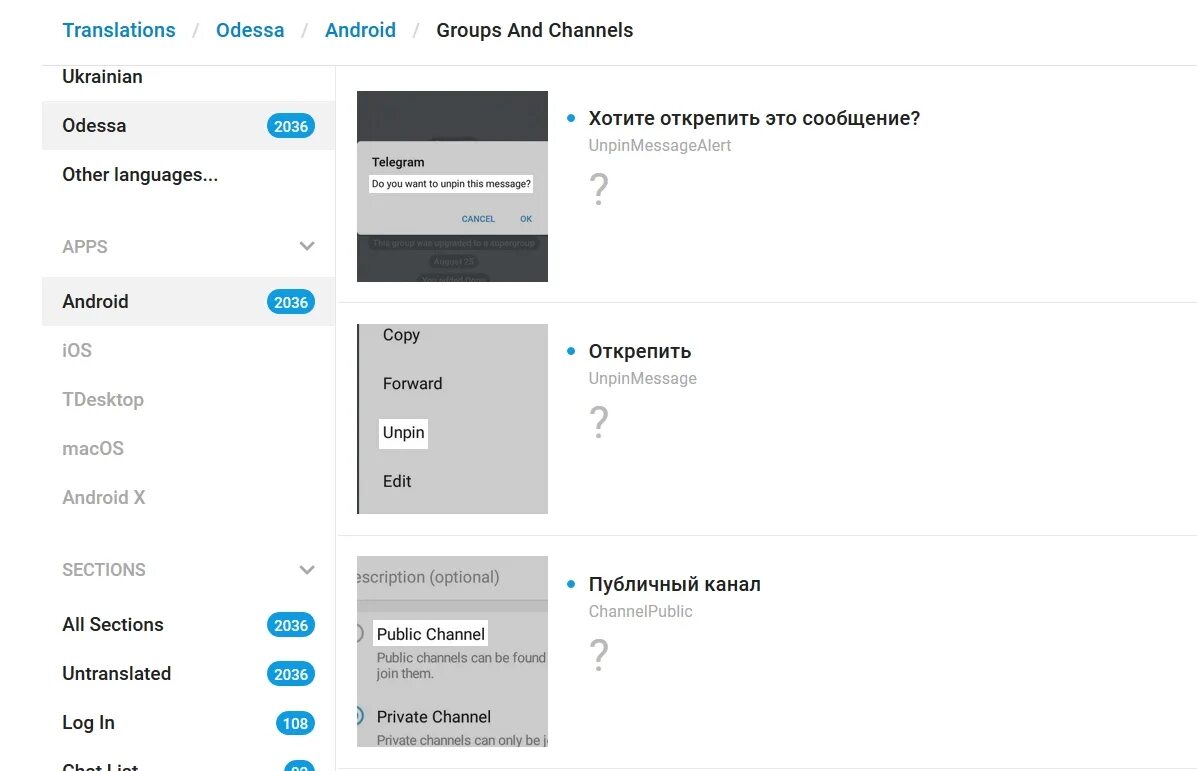The height and width of the screenshot is (771, 1197).
Task: Click question mark under UnpinMessageAlert
Action: click(x=599, y=189)
